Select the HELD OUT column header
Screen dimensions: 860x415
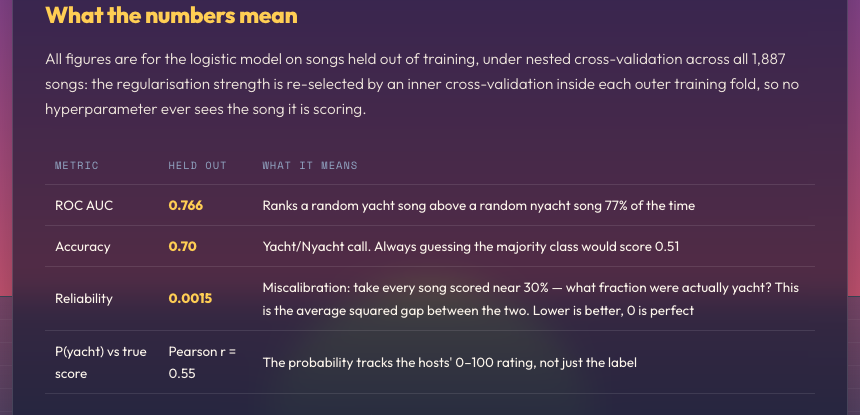point(197,166)
